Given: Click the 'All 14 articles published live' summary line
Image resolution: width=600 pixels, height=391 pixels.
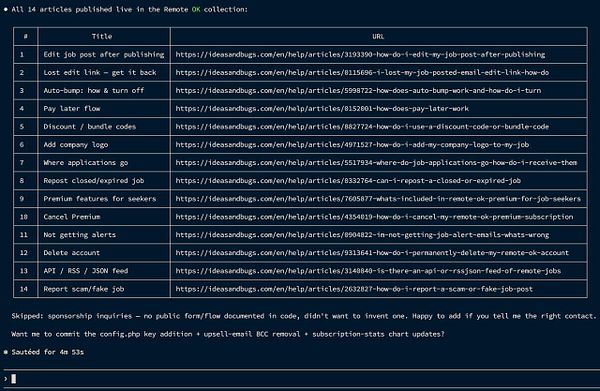Looking at the screenshot, I should click(129, 9).
